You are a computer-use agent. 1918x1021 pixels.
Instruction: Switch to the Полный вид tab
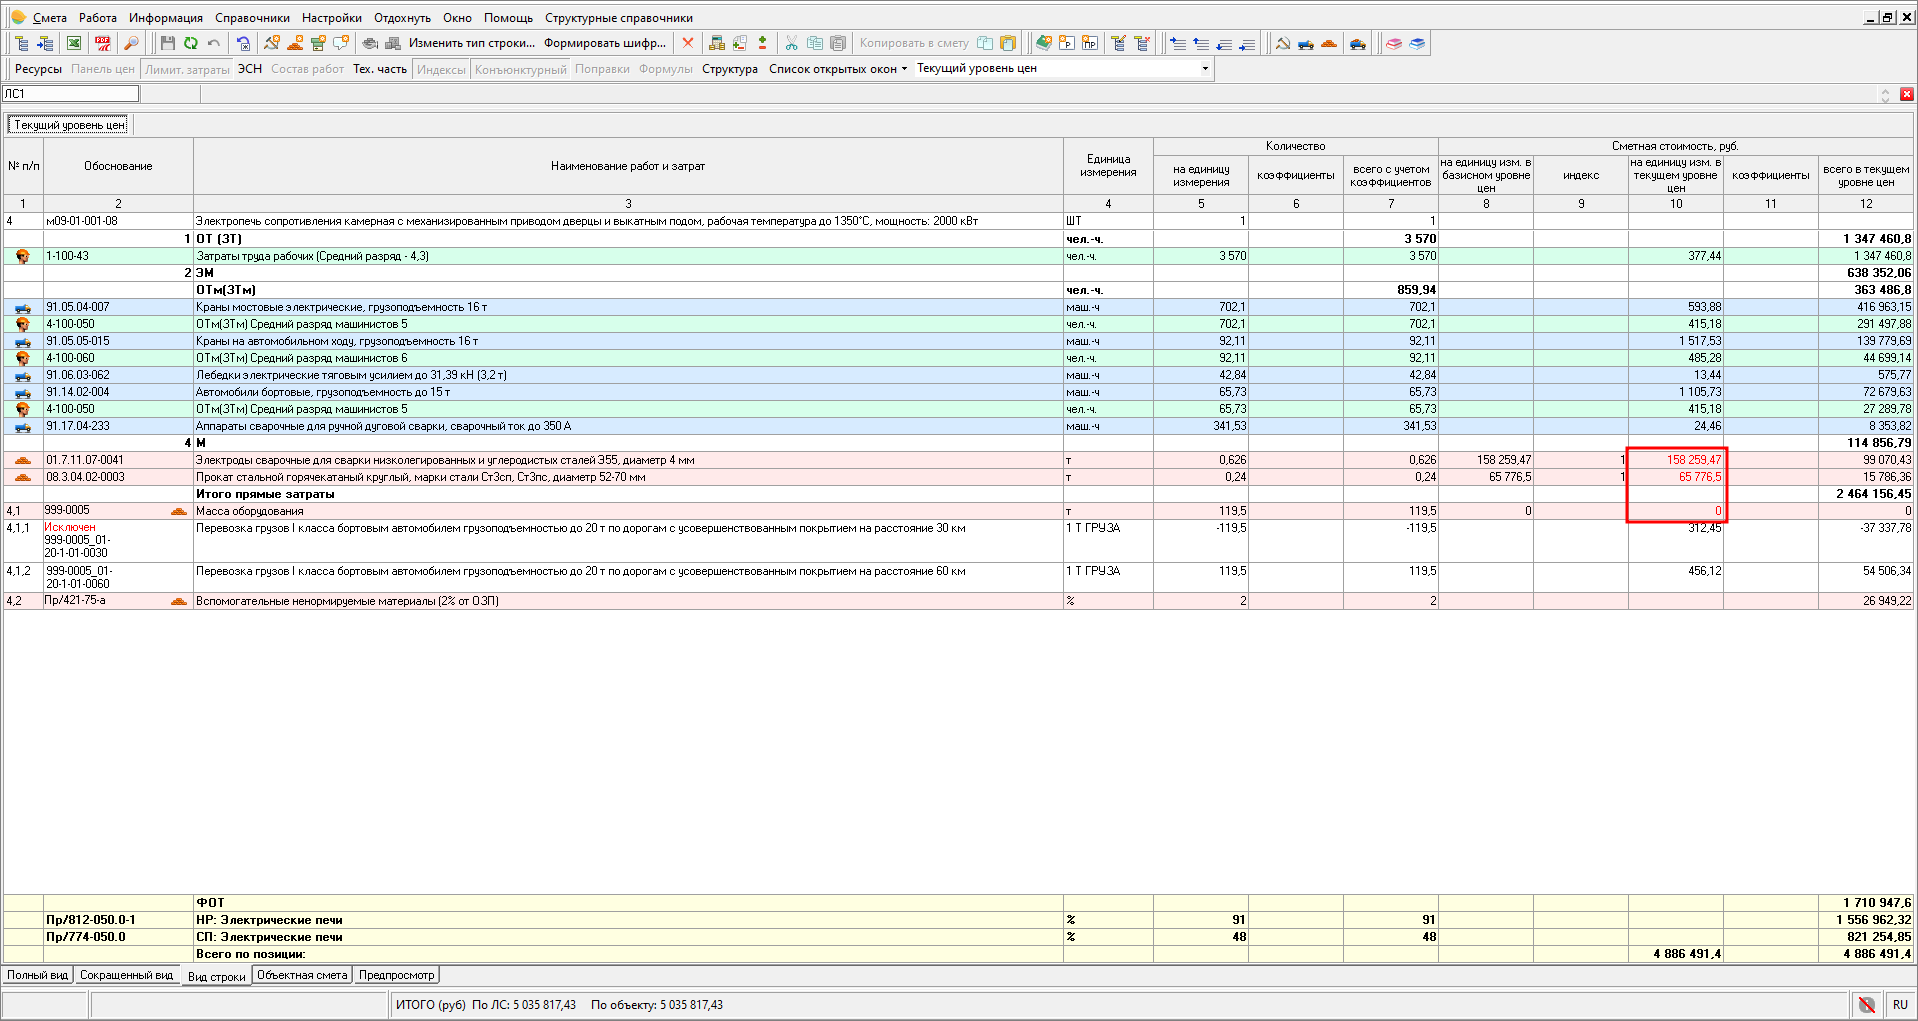38,975
